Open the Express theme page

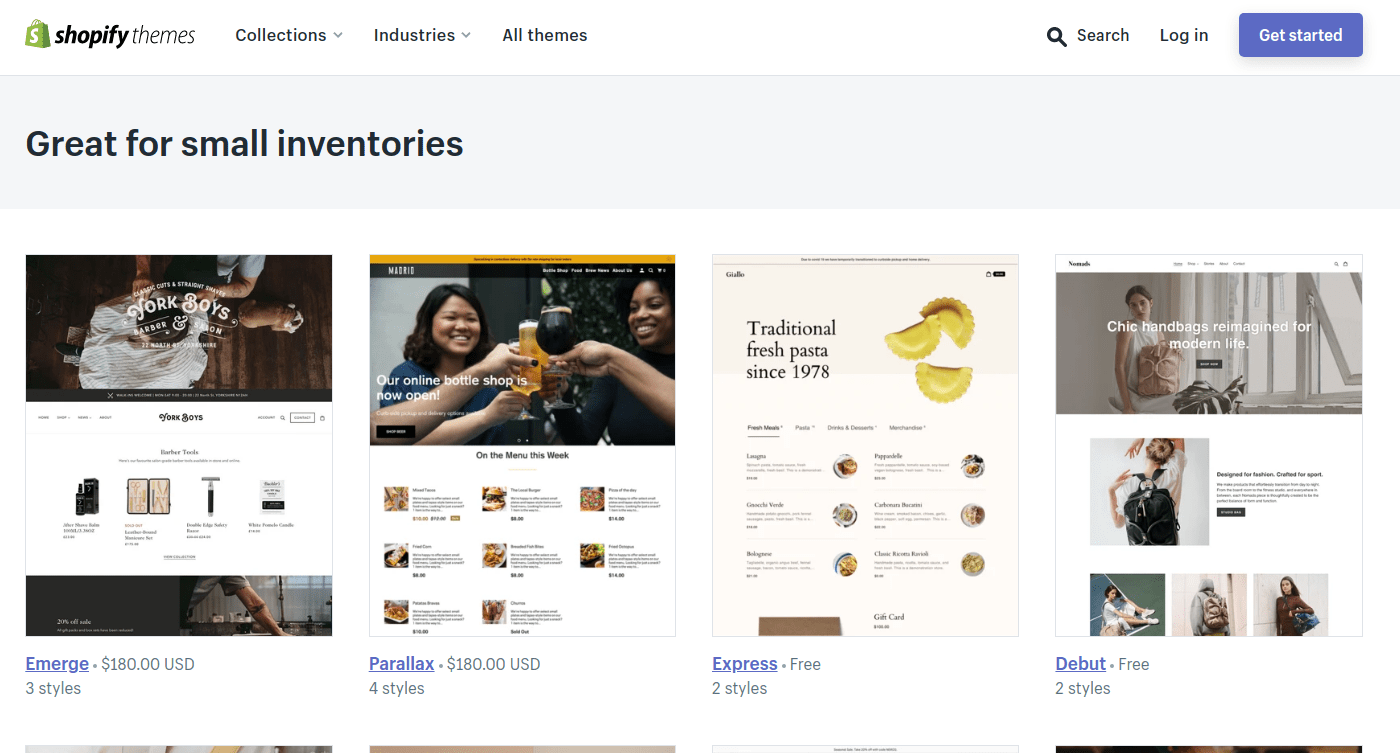[744, 663]
